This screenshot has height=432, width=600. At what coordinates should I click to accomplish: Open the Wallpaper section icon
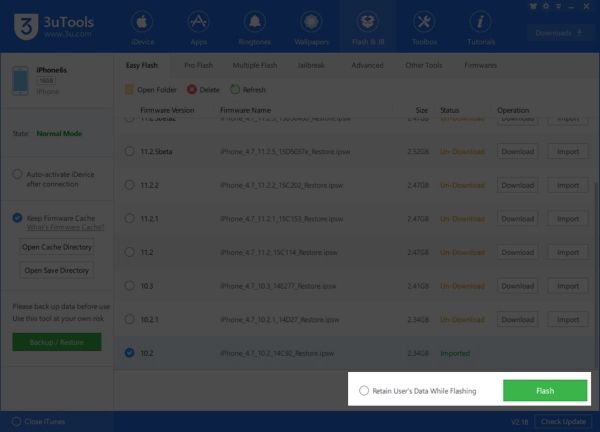[311, 22]
